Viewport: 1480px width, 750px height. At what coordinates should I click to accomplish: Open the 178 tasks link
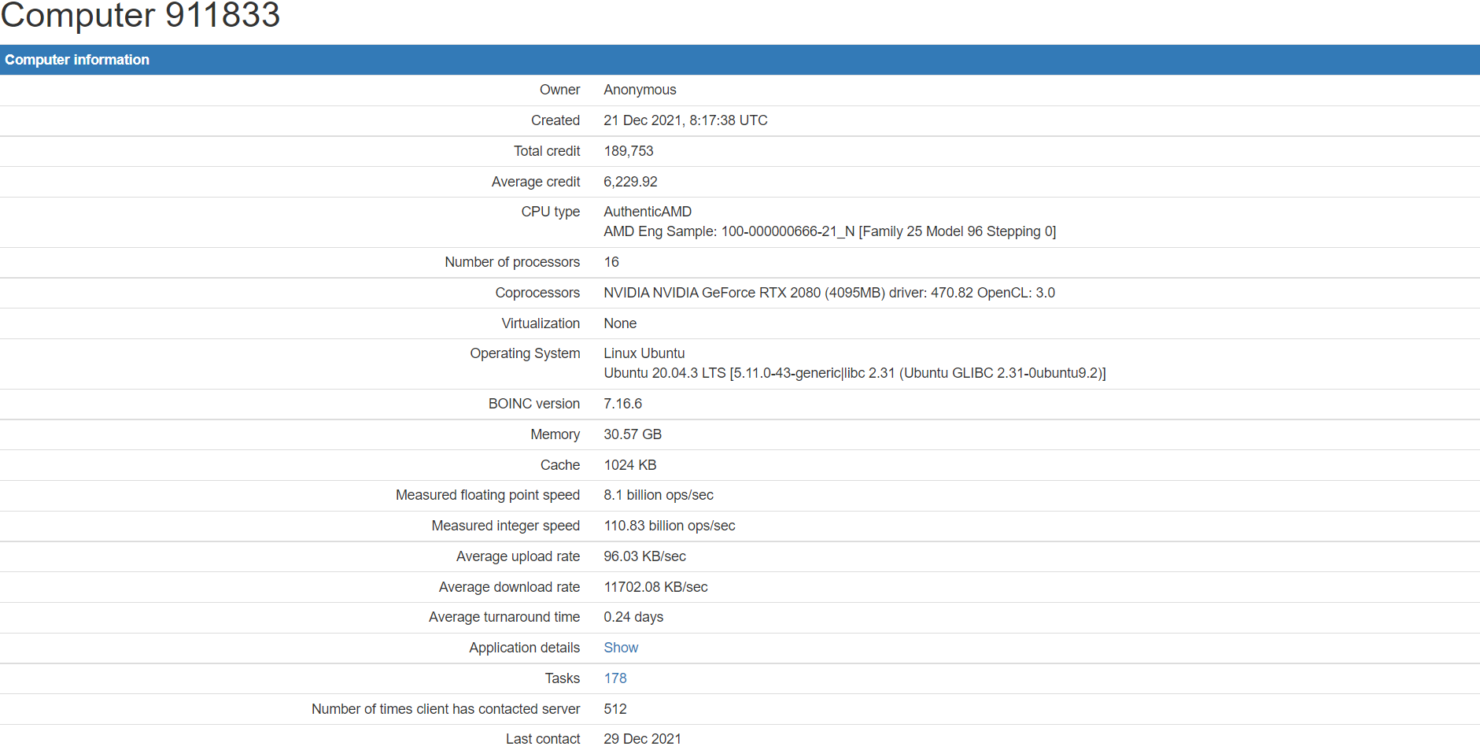click(615, 678)
